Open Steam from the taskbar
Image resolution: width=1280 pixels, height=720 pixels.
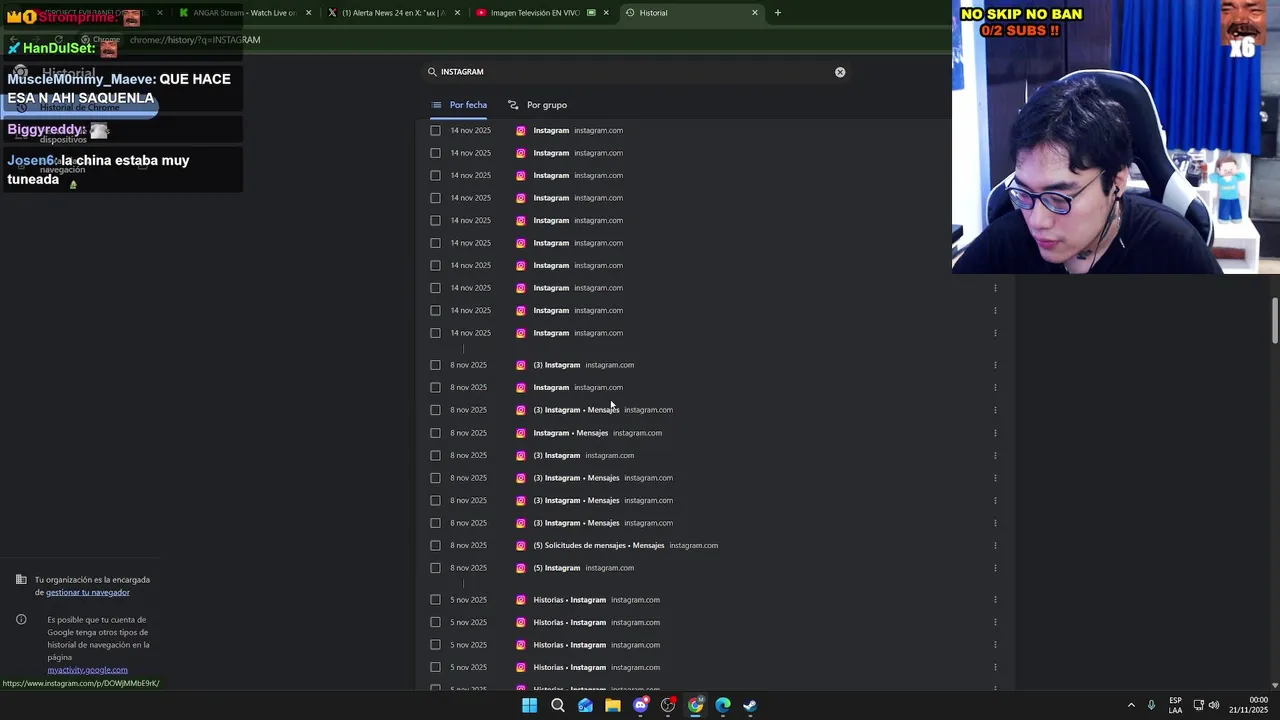[x=750, y=705]
